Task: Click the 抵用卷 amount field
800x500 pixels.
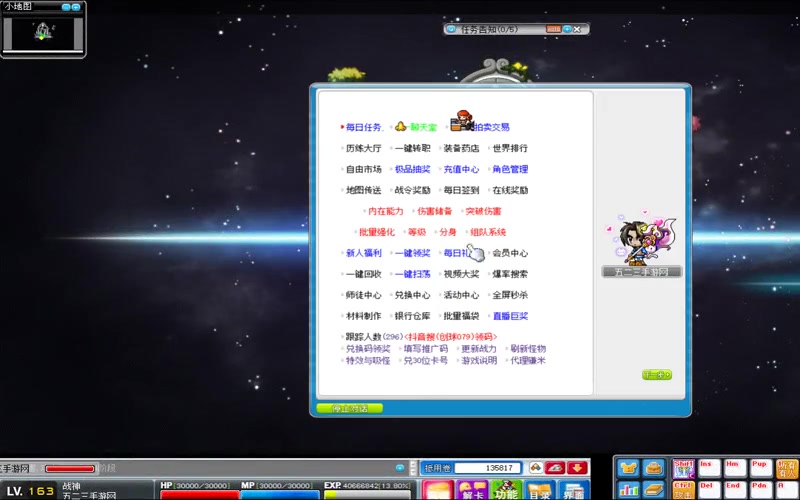Action: pyautogui.click(x=488, y=468)
